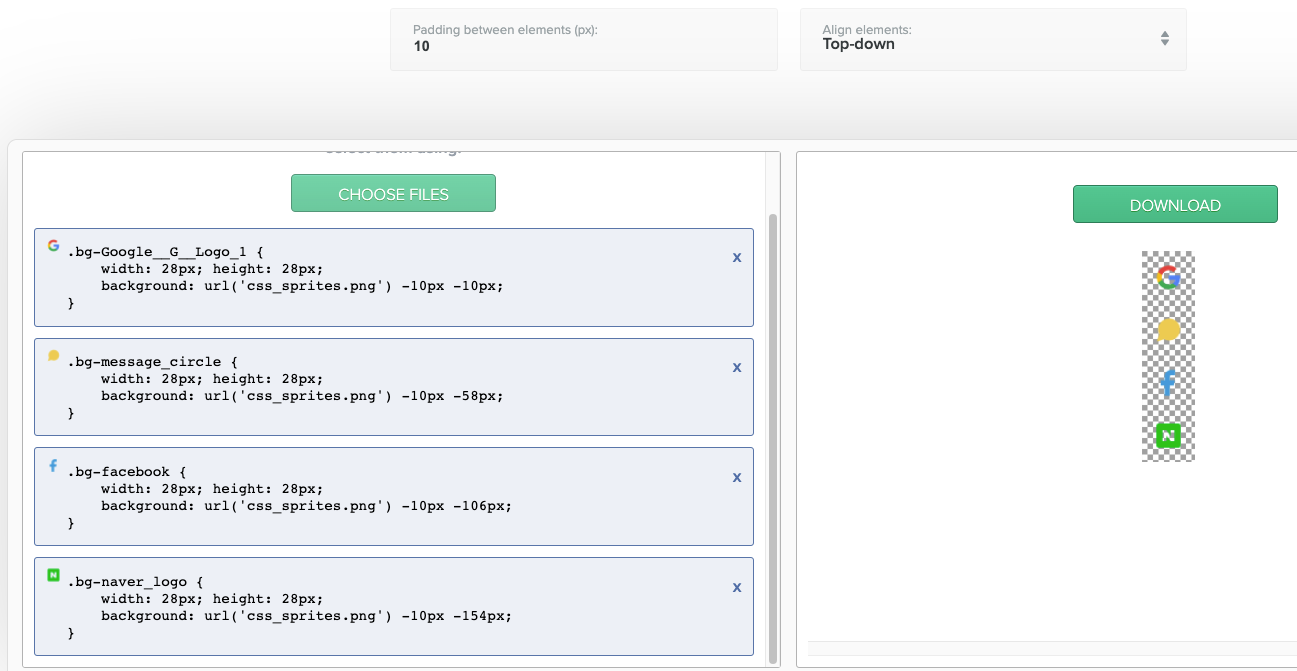This screenshot has width=1297, height=671.
Task: Click the facebook logo in the sprite preview
Action: pos(1168,383)
